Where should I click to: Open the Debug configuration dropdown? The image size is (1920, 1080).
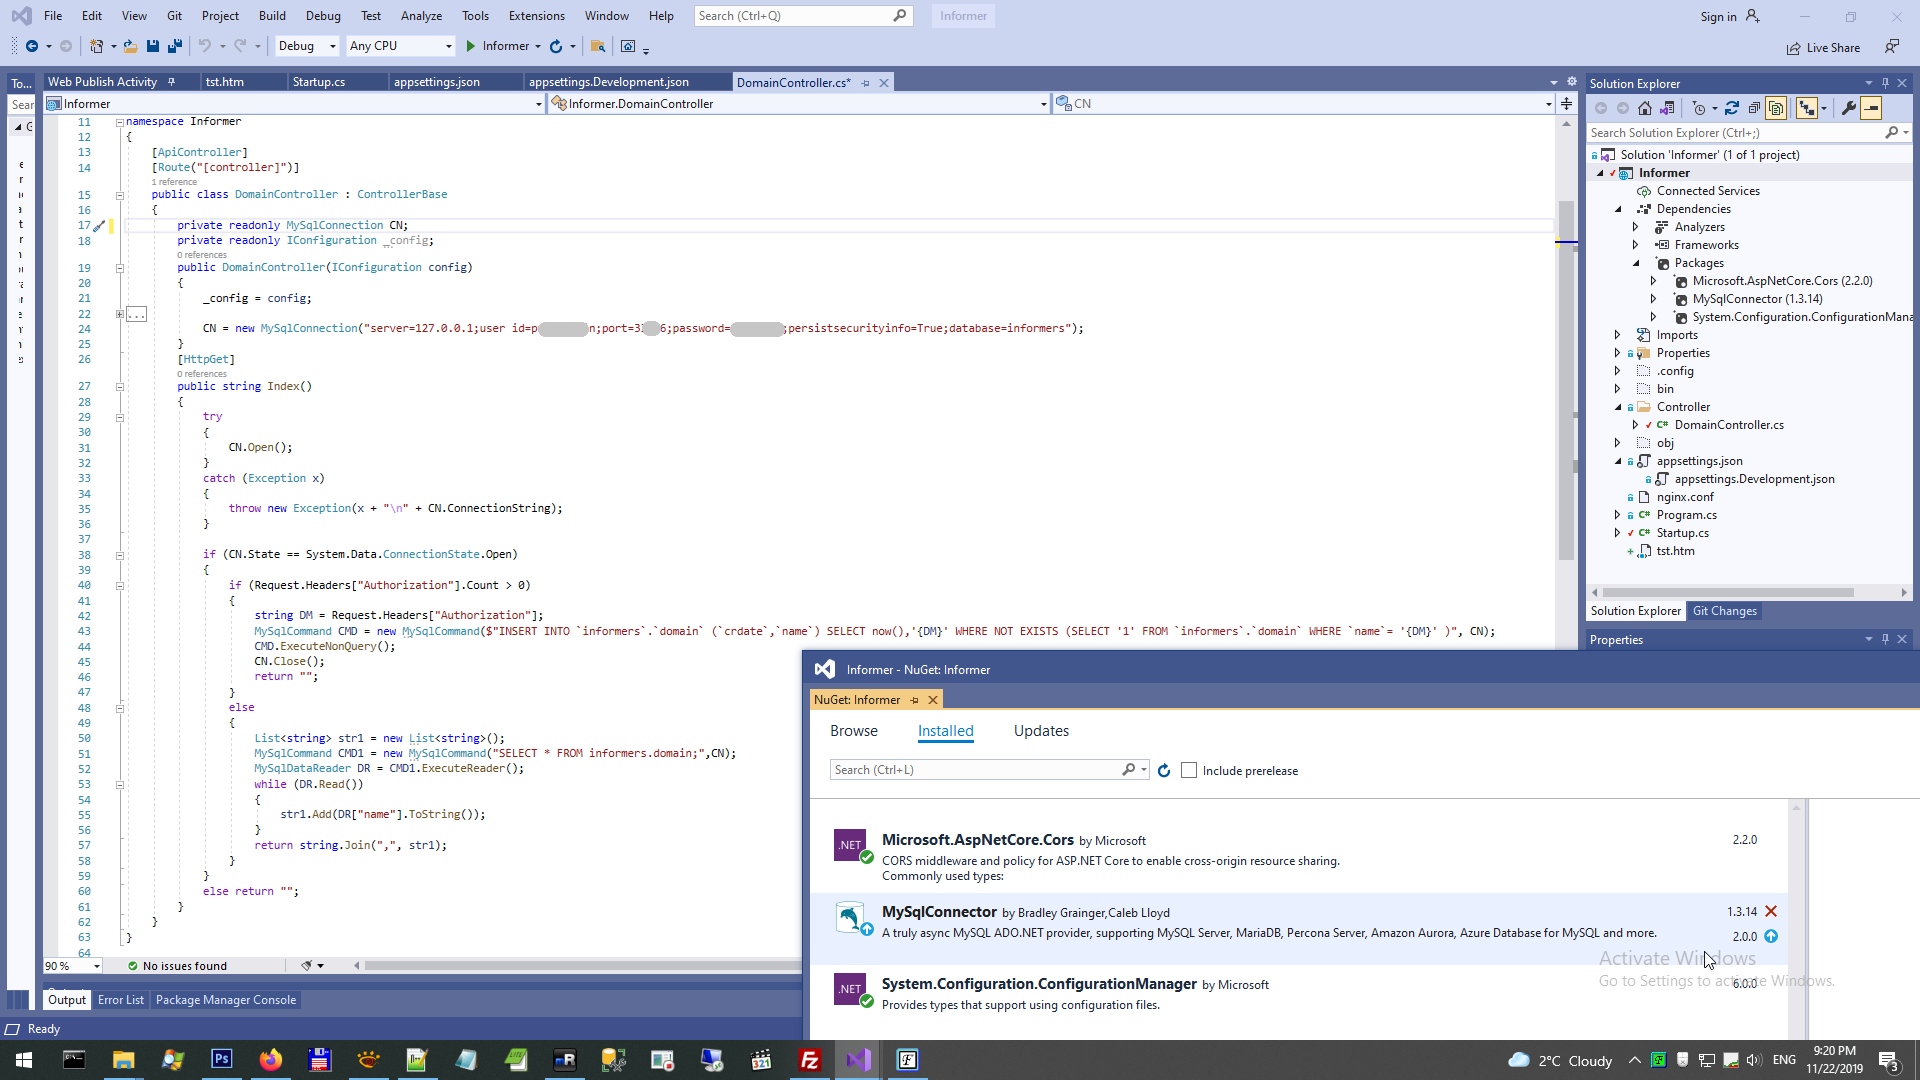(306, 46)
